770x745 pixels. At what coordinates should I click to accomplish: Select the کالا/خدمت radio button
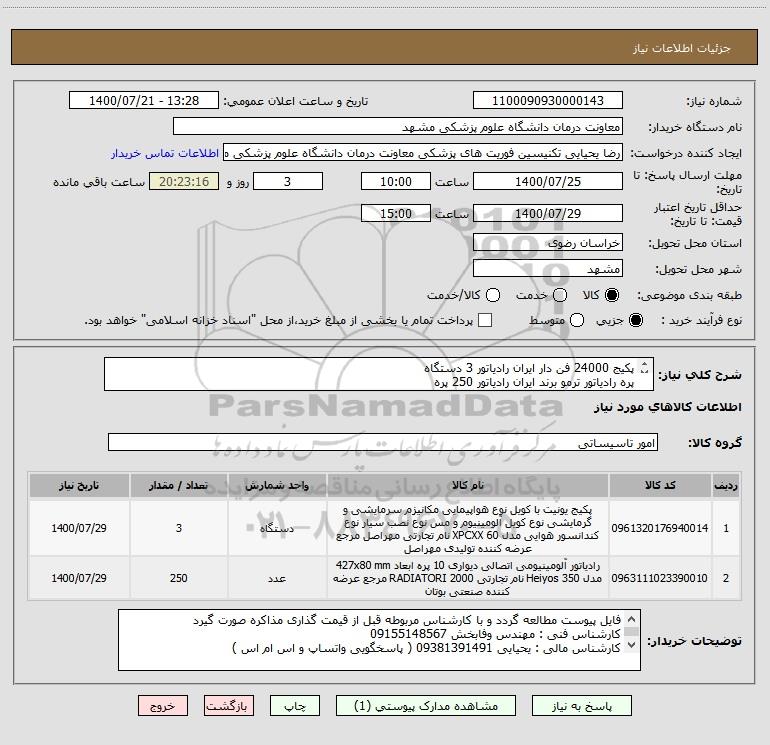493,295
